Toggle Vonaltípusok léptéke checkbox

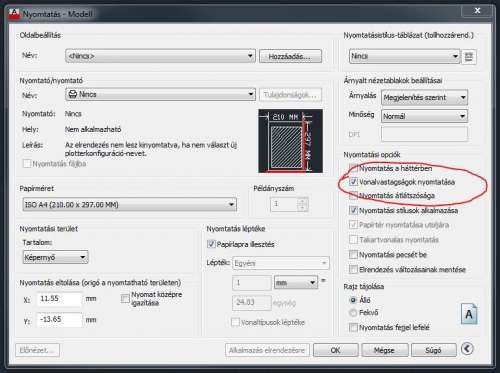235,322
